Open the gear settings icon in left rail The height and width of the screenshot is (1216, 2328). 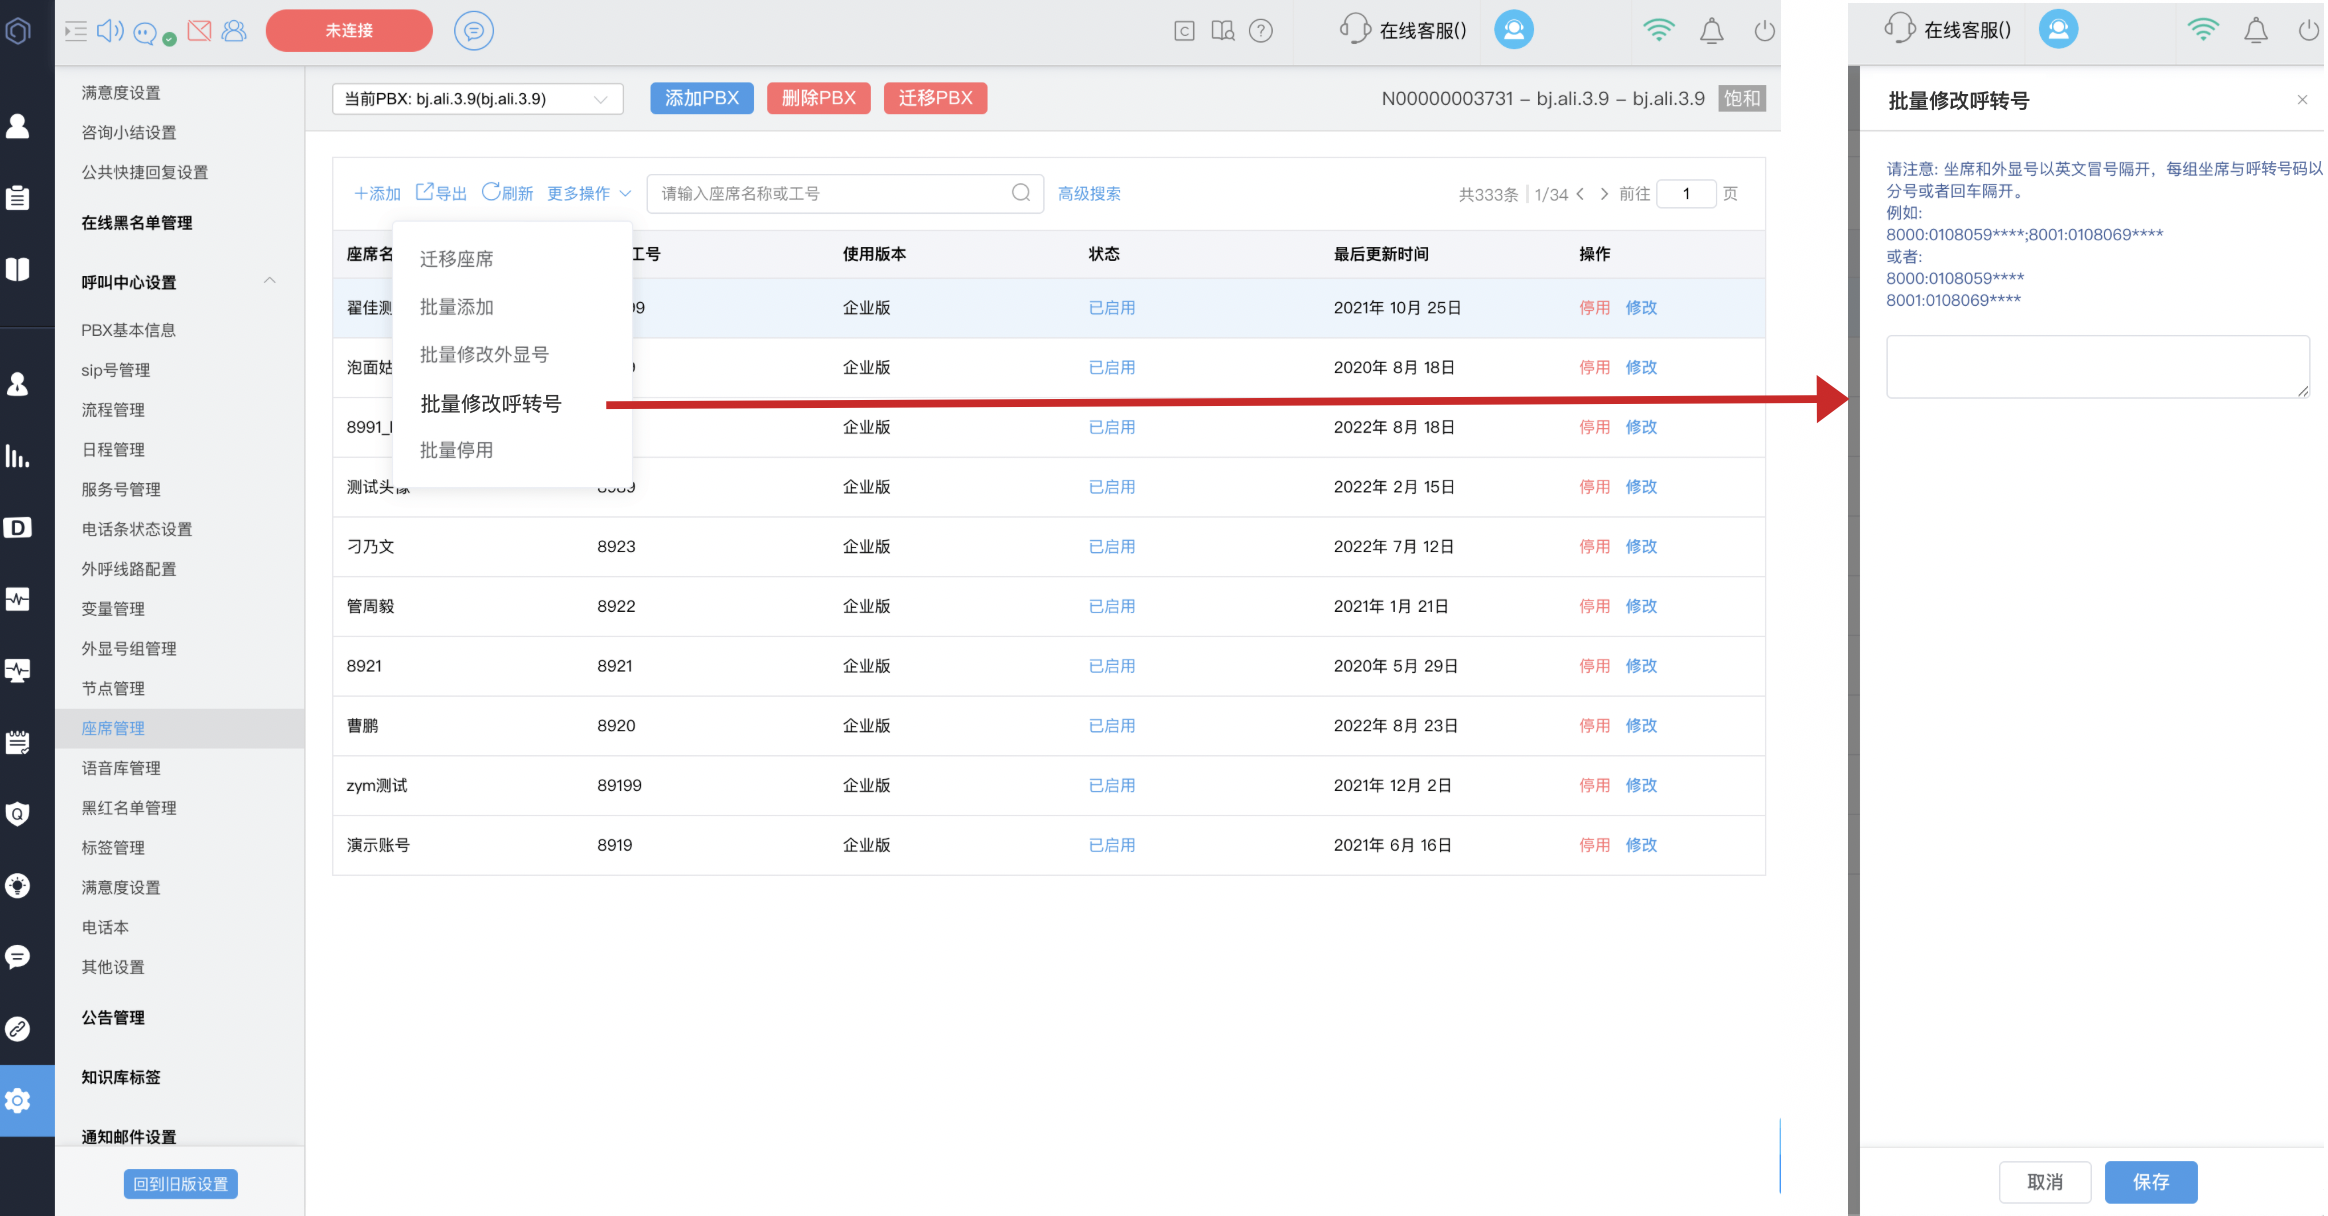[x=18, y=1100]
